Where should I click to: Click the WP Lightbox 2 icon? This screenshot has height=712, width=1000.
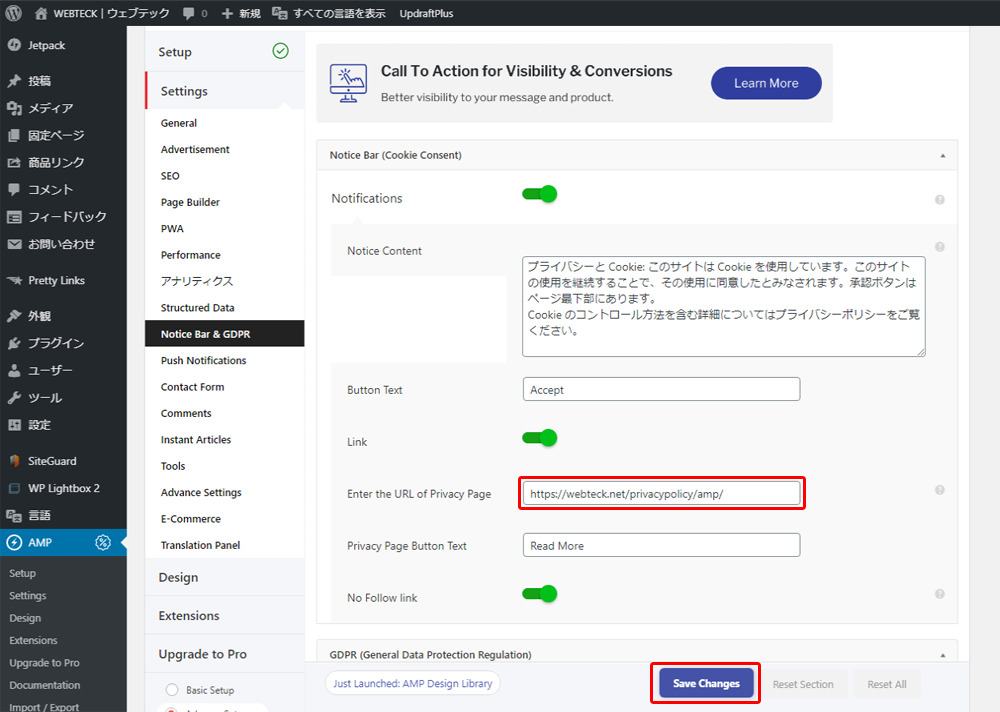[14, 488]
